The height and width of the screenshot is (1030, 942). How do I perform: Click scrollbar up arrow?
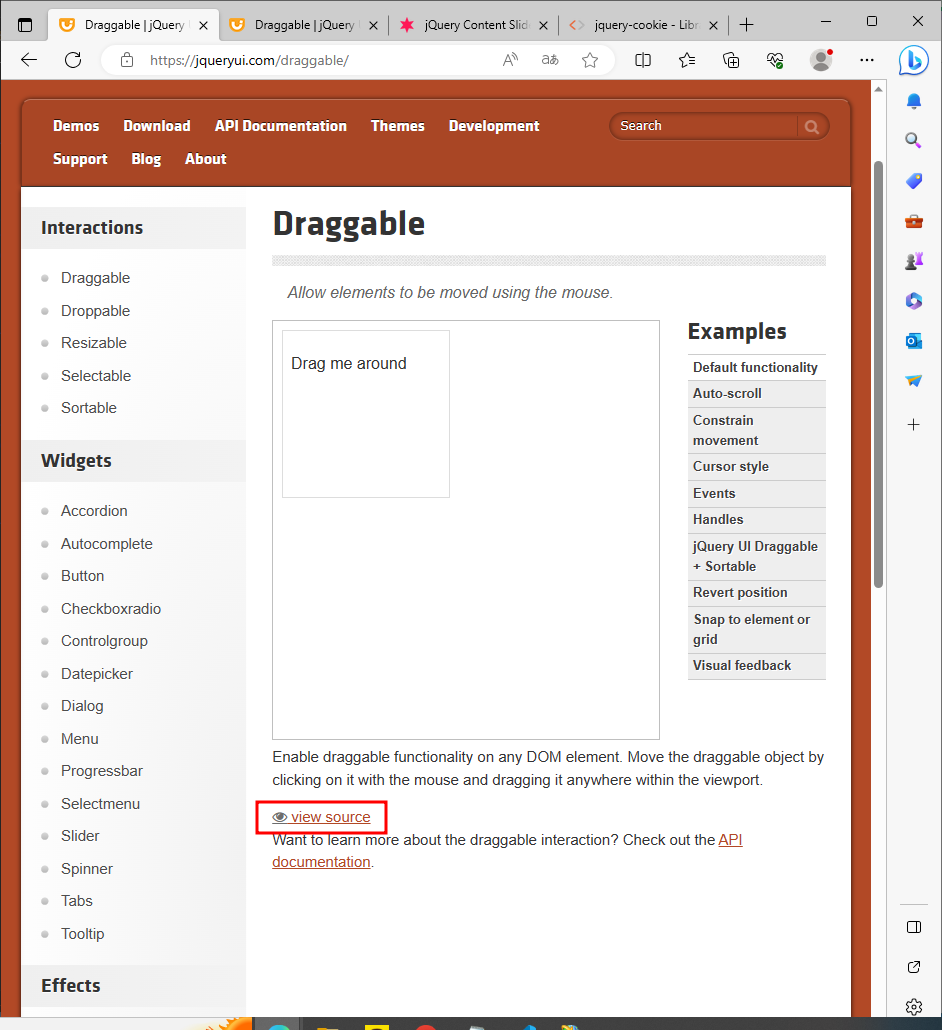tap(878, 89)
